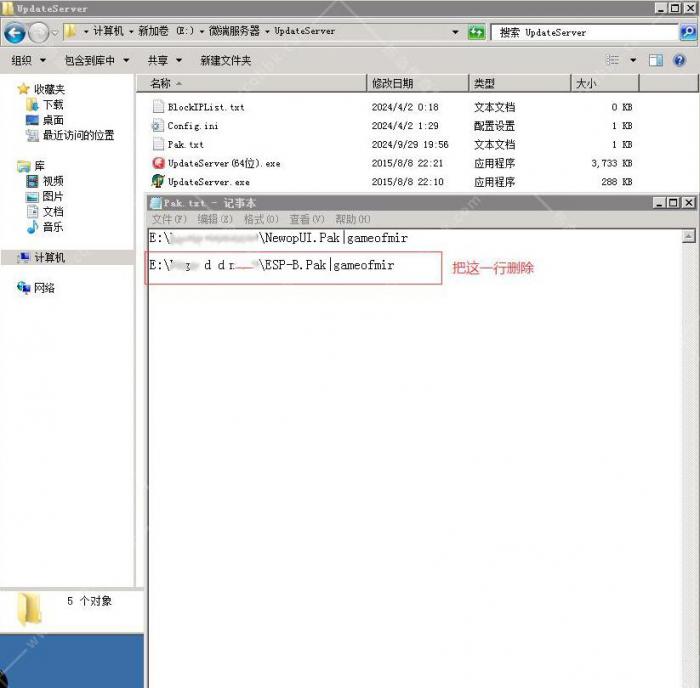Click the 新建文件夹 button
Screen dimensions: 700x688
(224, 60)
